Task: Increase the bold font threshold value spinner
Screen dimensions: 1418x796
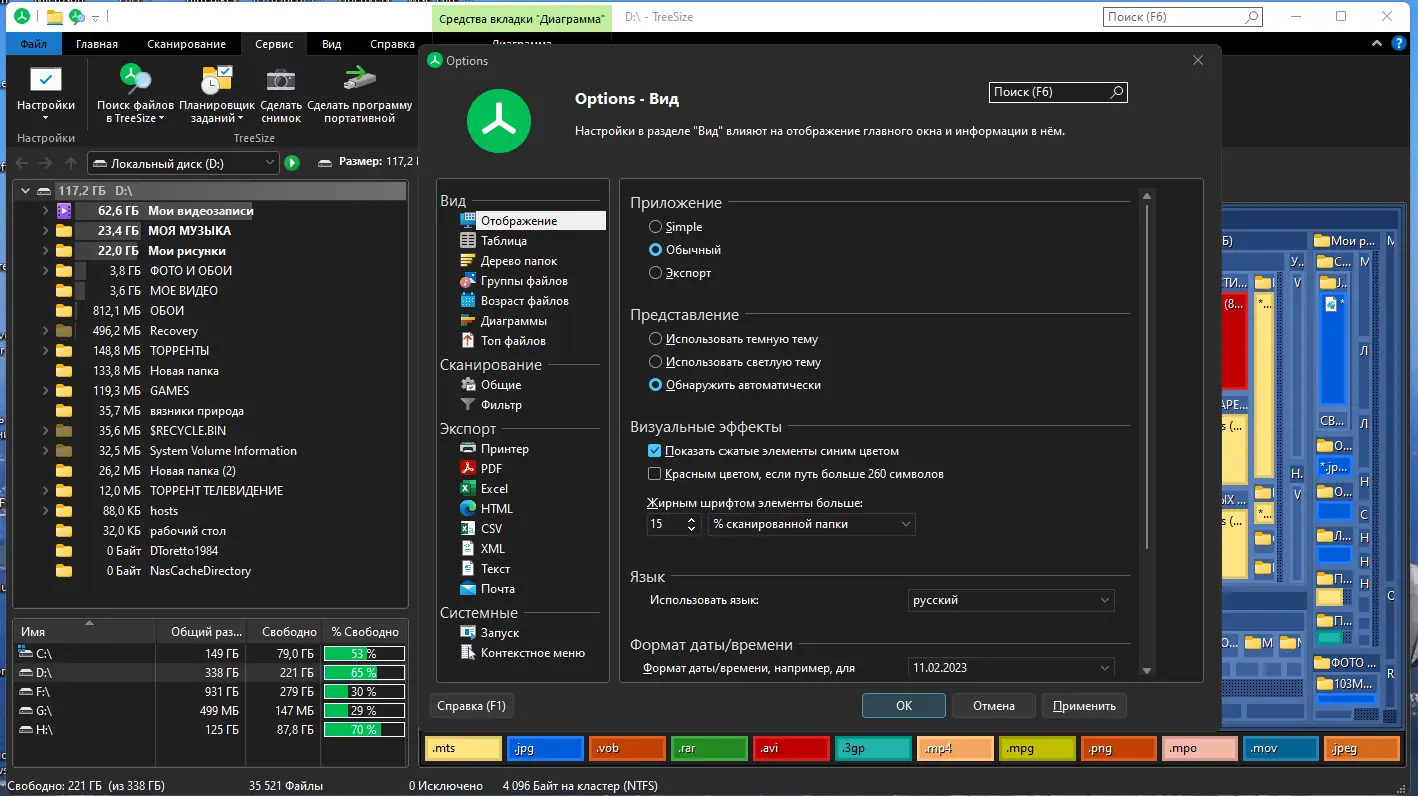Action: [x=692, y=519]
